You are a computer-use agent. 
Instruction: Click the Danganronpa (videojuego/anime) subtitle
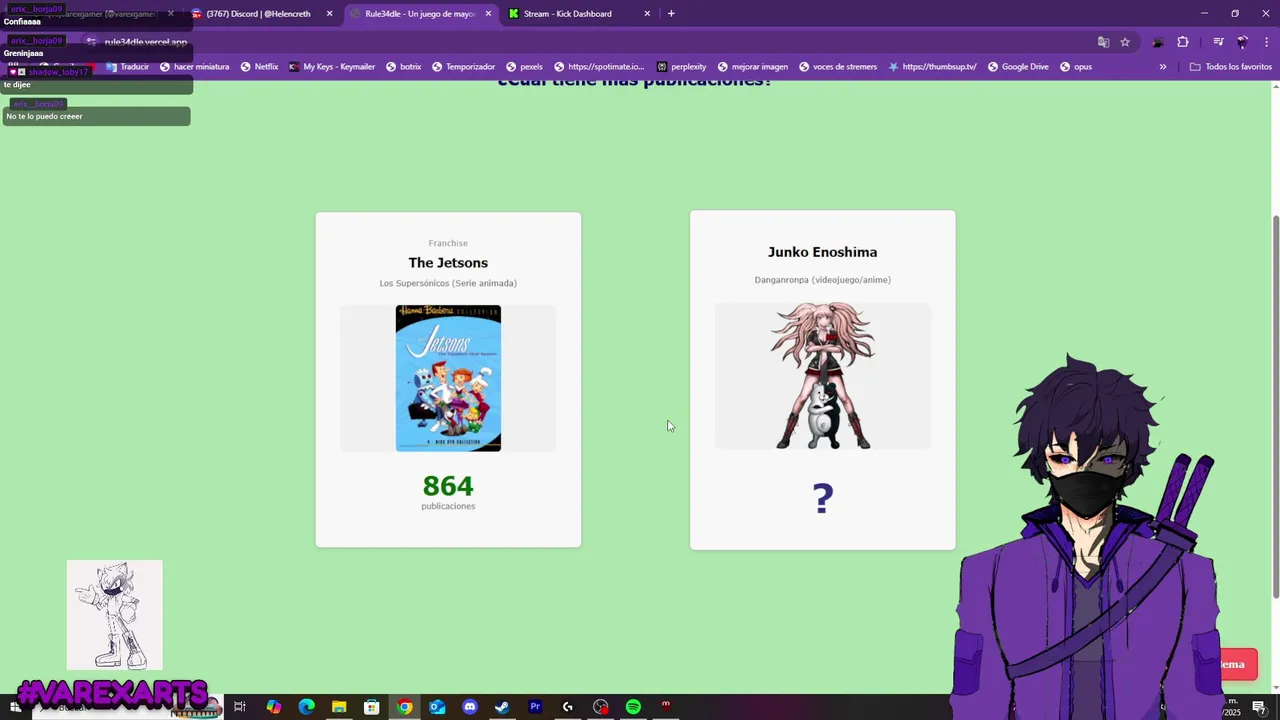(x=822, y=280)
